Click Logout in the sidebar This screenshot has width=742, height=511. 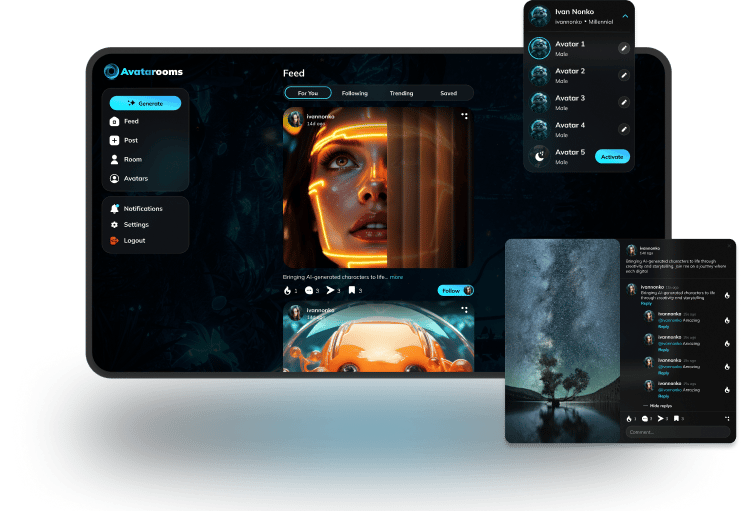pos(128,241)
